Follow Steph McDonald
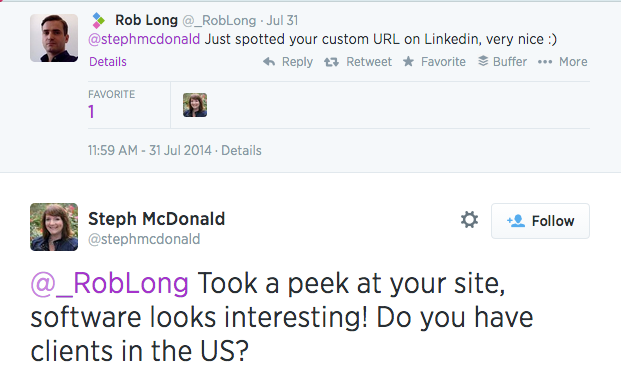The height and width of the screenshot is (373, 621). [540, 221]
